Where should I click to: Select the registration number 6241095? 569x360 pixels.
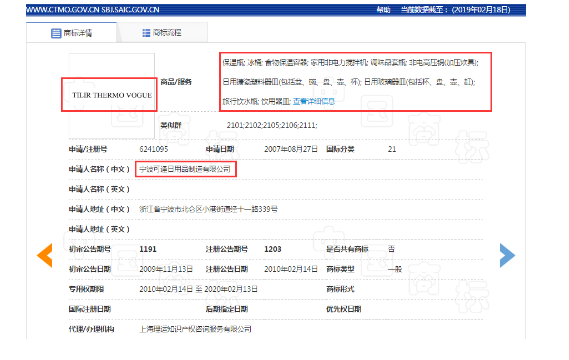click(154, 149)
